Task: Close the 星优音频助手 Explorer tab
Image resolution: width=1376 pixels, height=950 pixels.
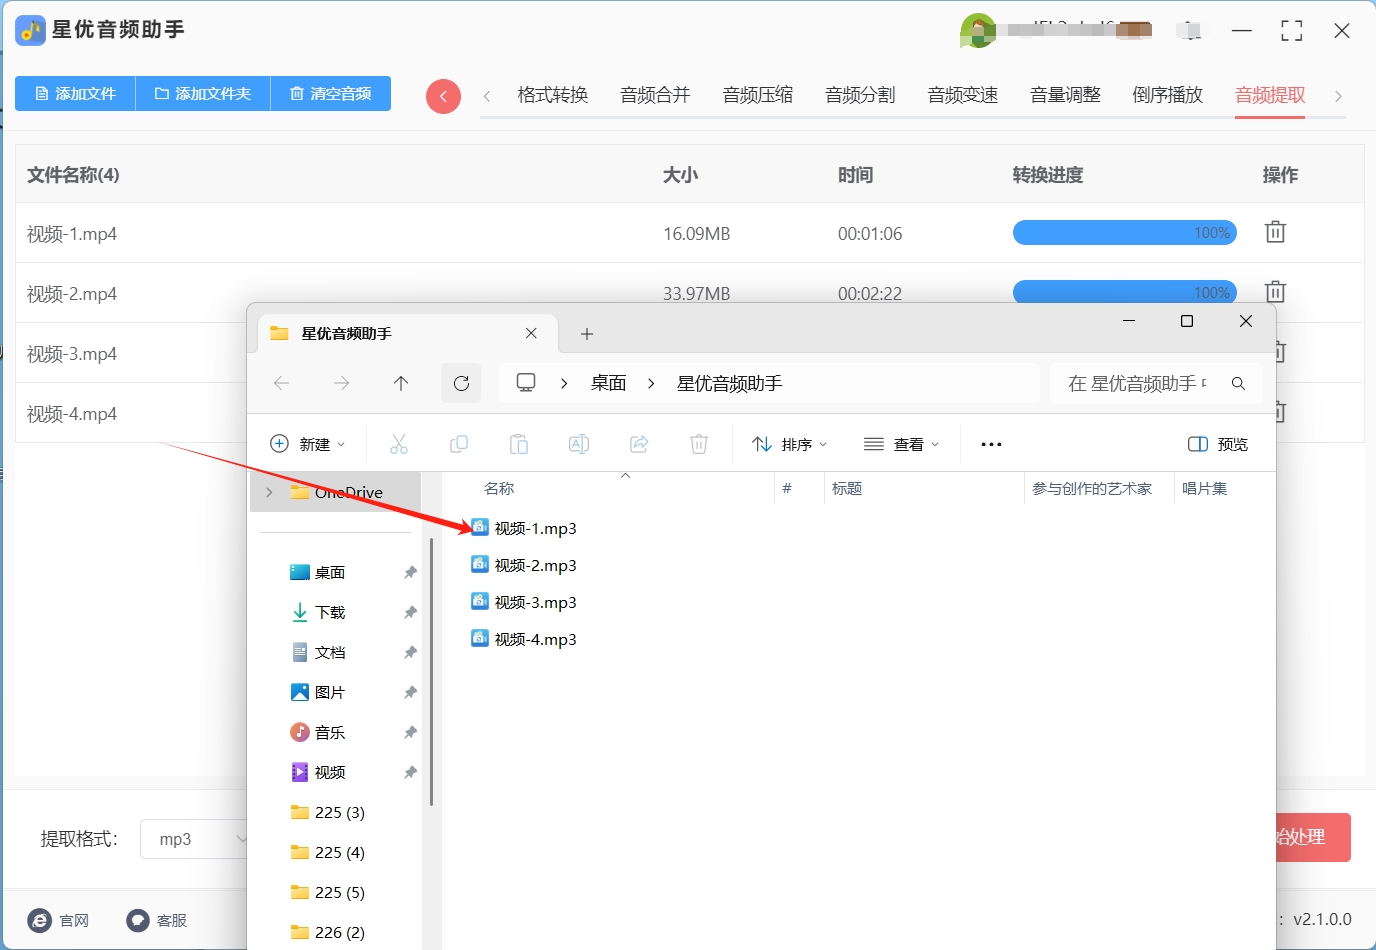Action: coord(531,333)
